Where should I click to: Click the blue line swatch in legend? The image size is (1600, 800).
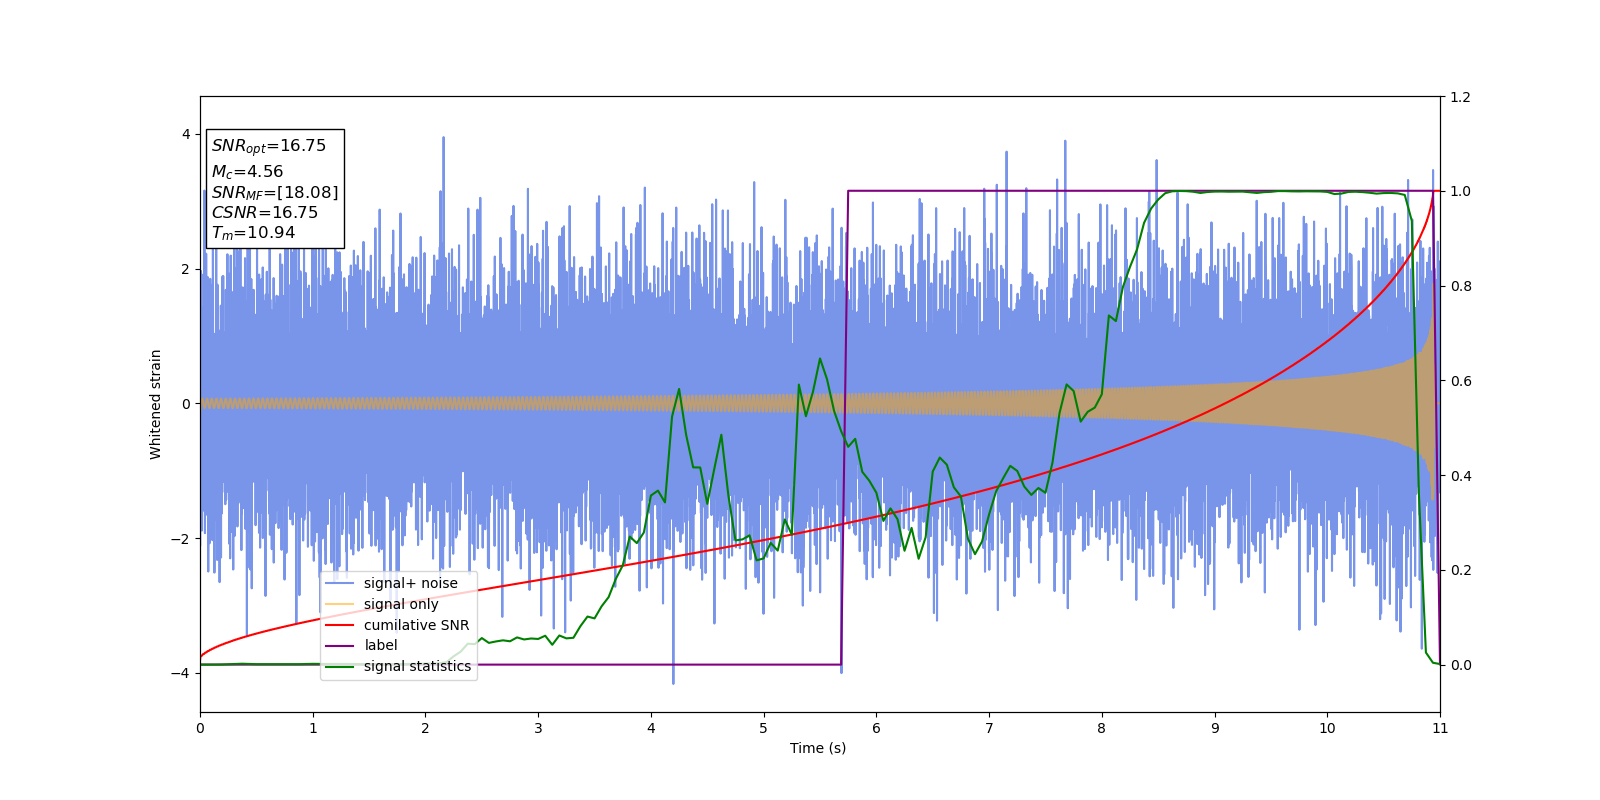coord(340,584)
